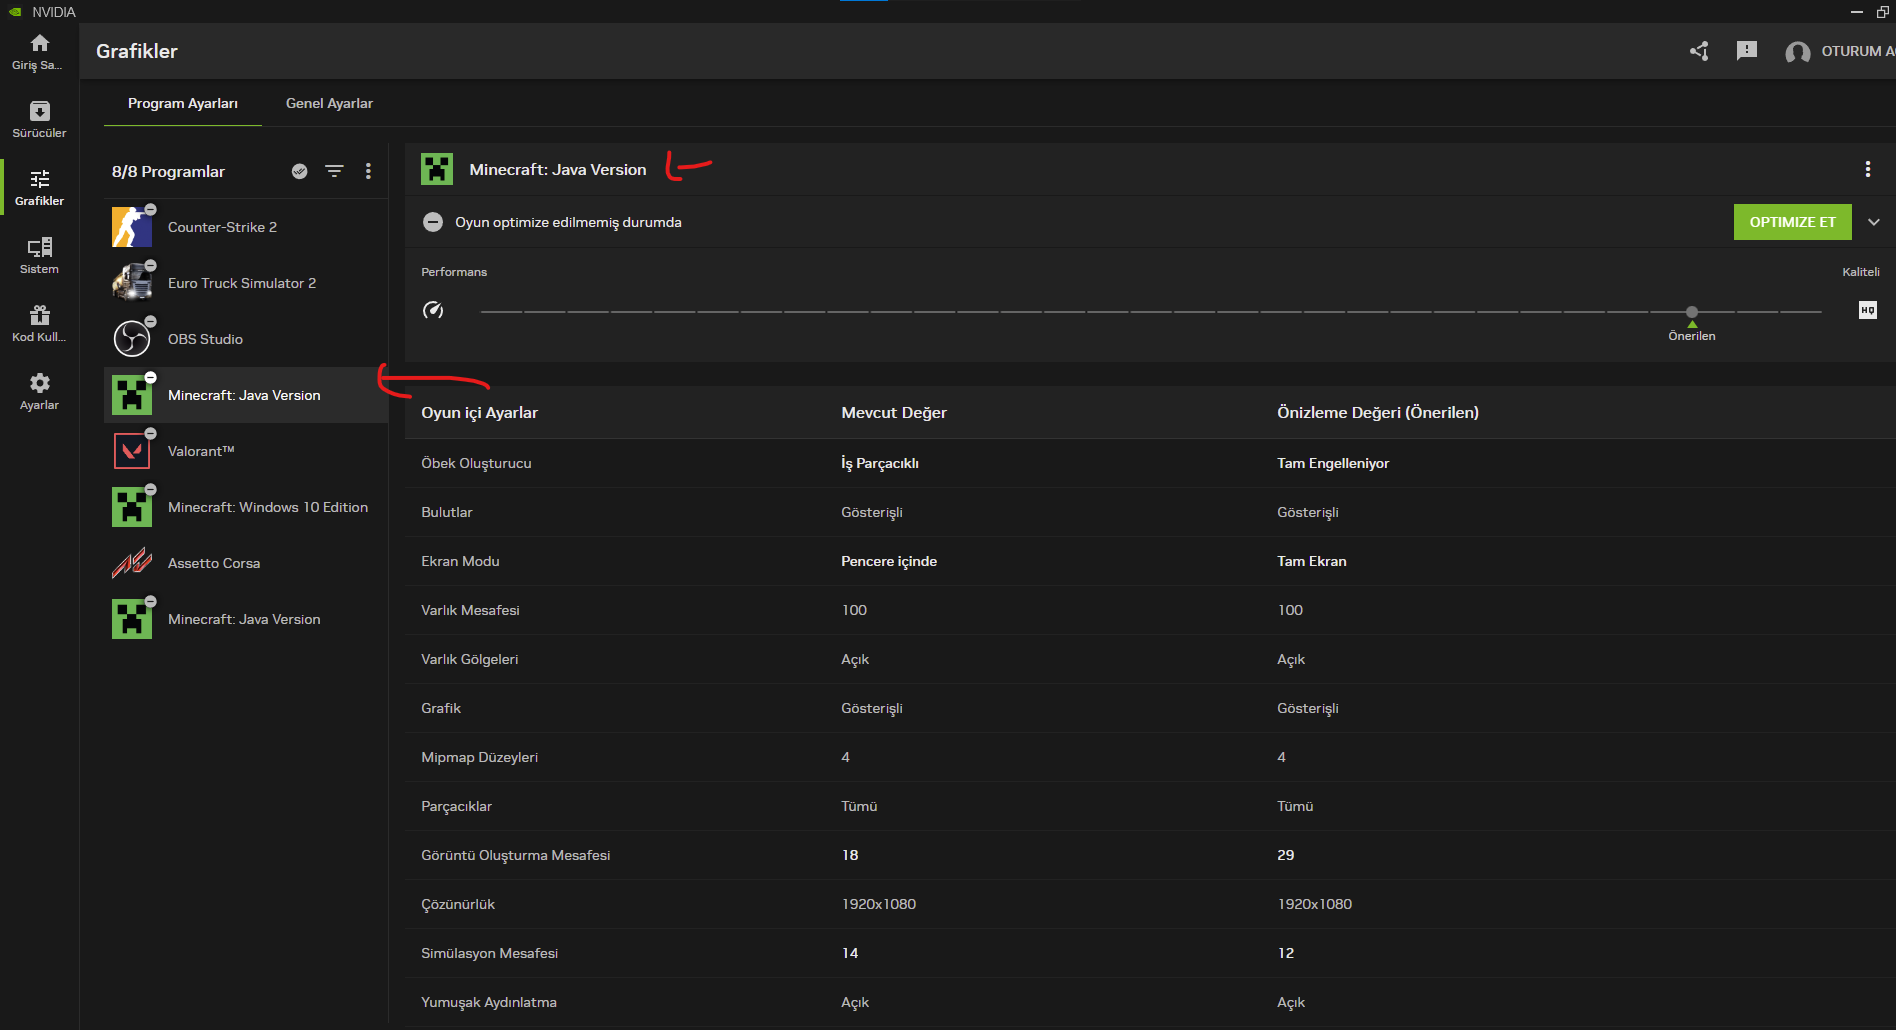This screenshot has width=1896, height=1030.
Task: Click the Öbek Oluşturucu setting name
Action: pyautogui.click(x=476, y=463)
